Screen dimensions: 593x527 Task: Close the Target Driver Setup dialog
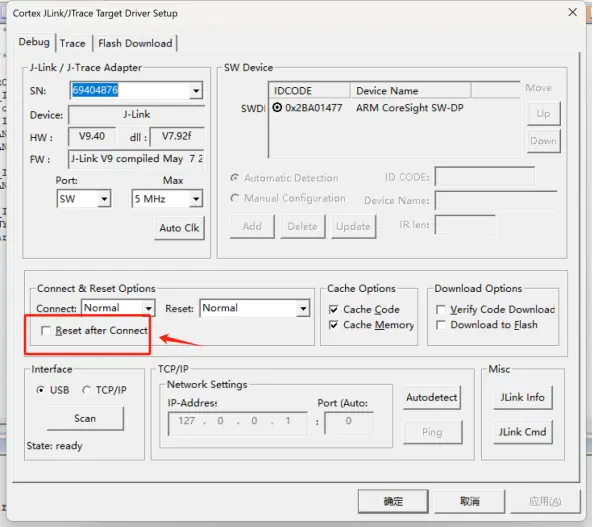[x=573, y=12]
